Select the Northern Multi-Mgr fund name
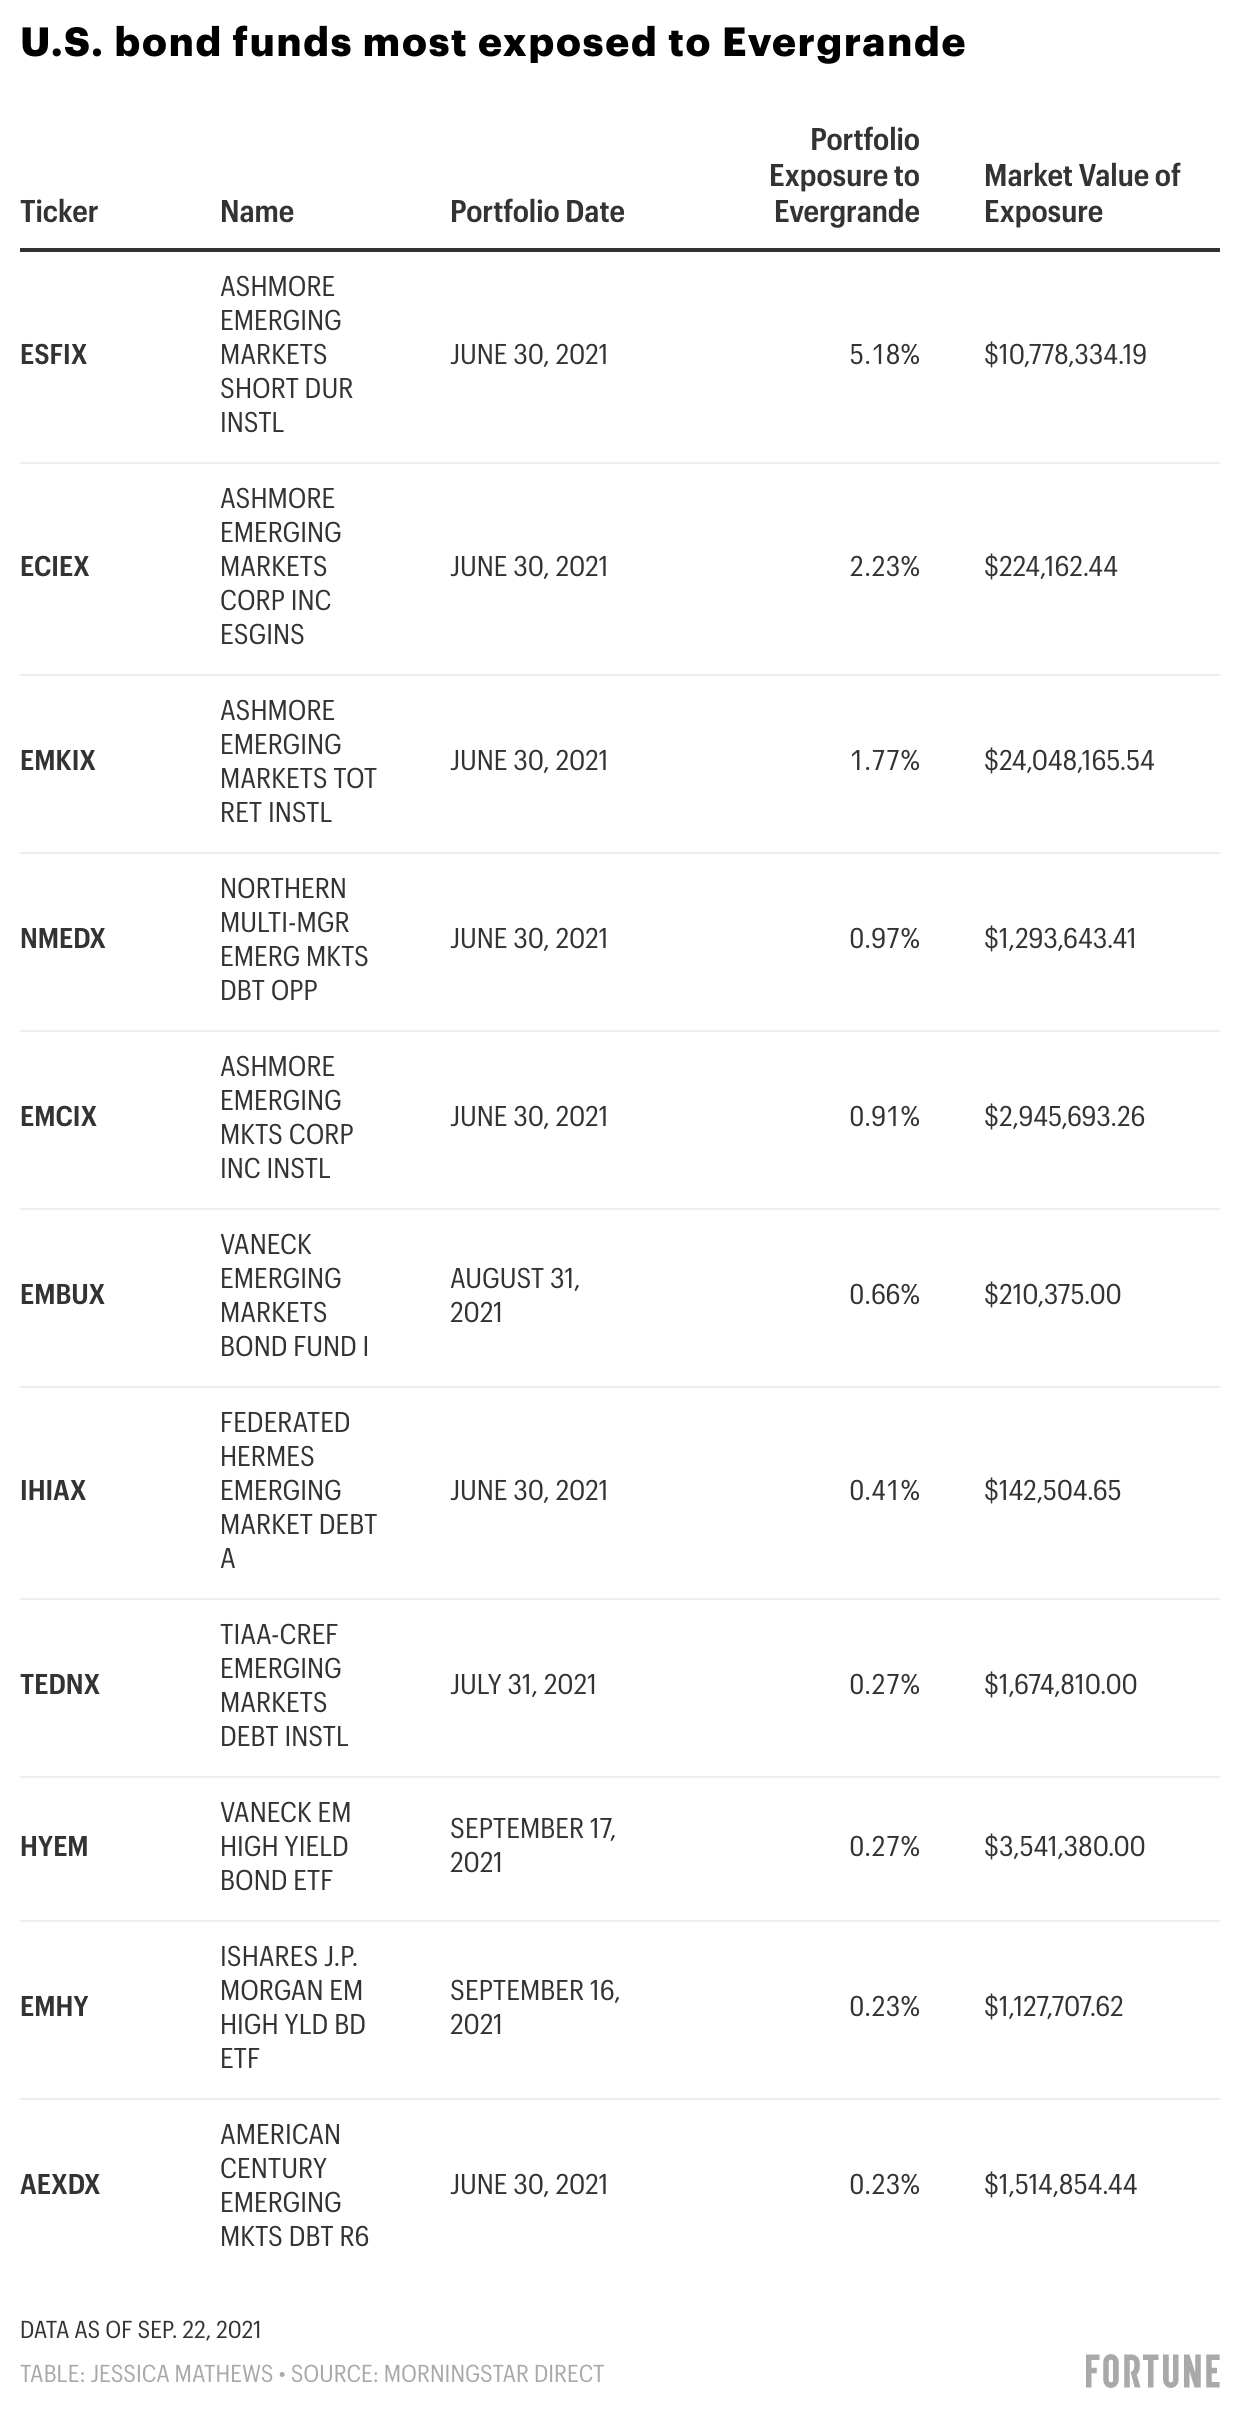This screenshot has height=2414, width=1240. tap(294, 938)
